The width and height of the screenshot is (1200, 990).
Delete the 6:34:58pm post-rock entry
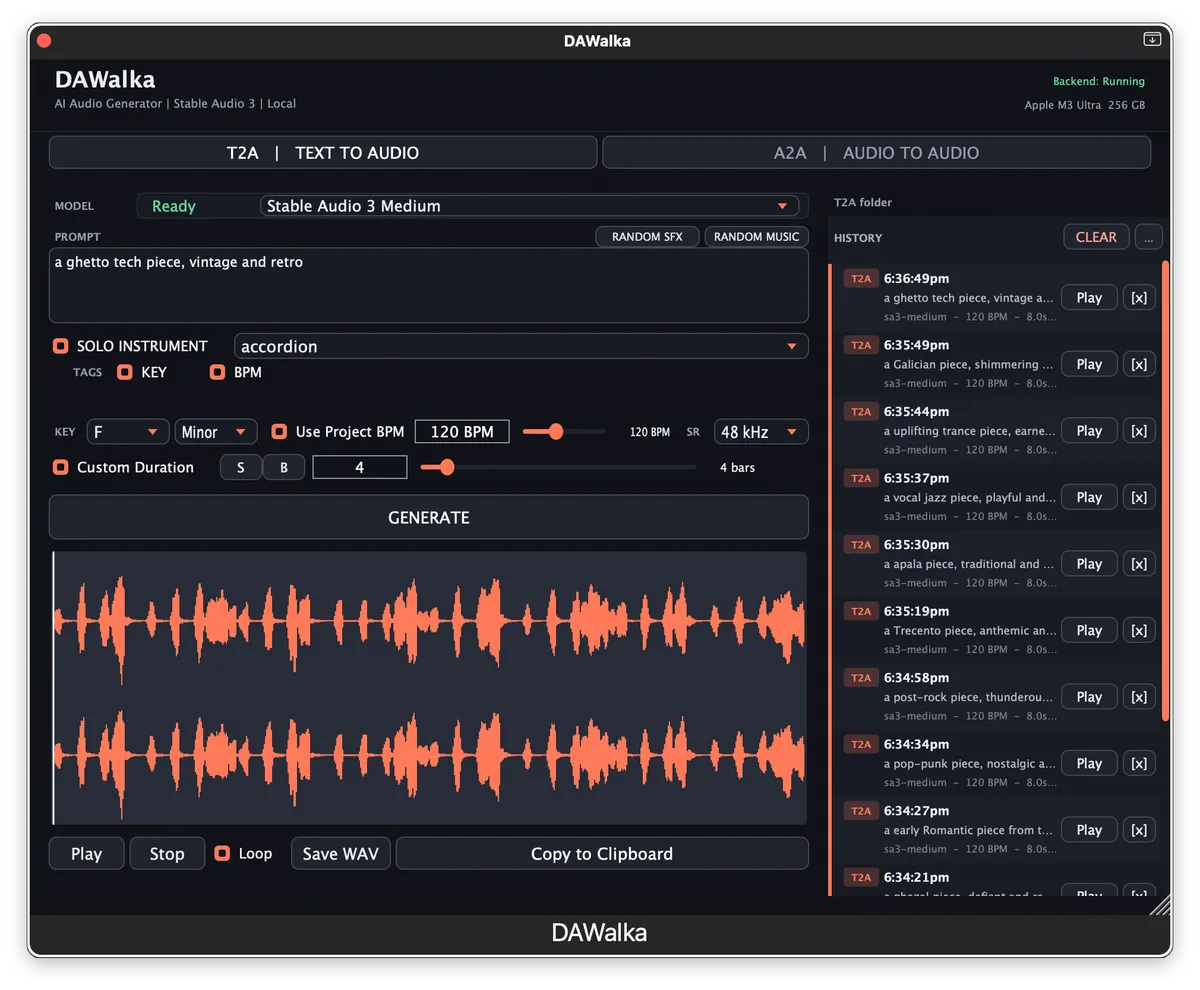[1139, 697]
